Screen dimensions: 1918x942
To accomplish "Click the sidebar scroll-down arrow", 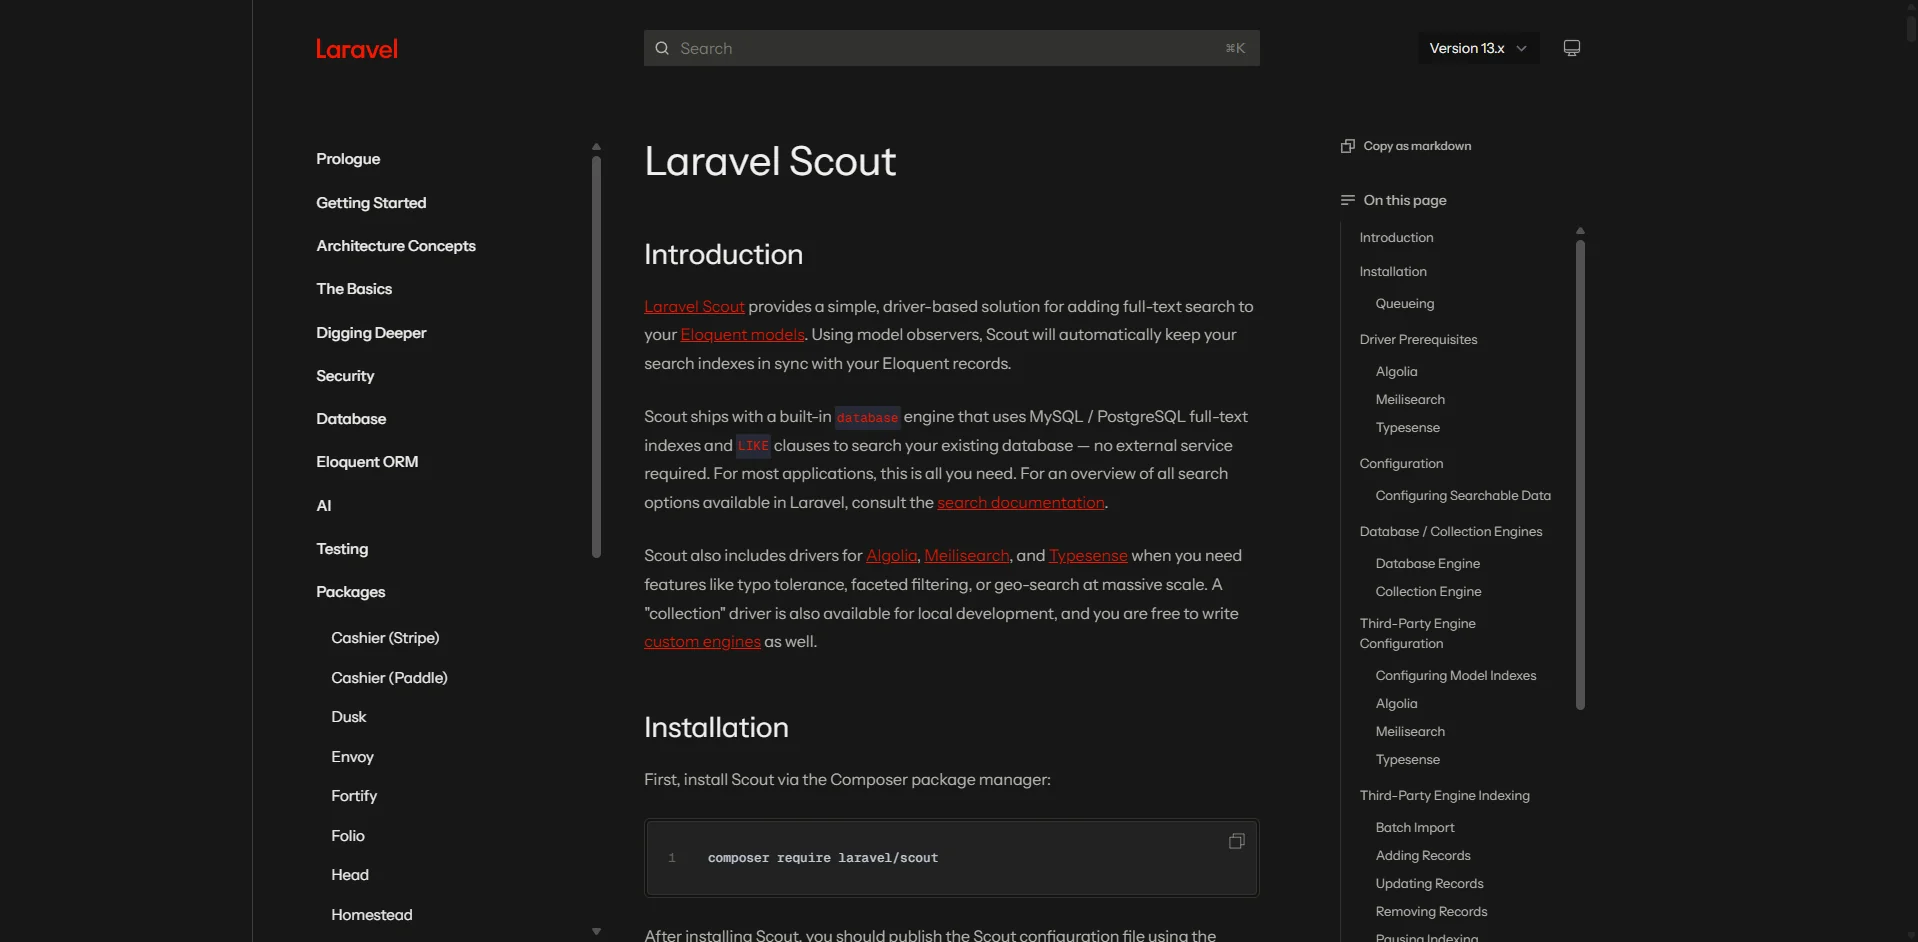I will pos(596,931).
